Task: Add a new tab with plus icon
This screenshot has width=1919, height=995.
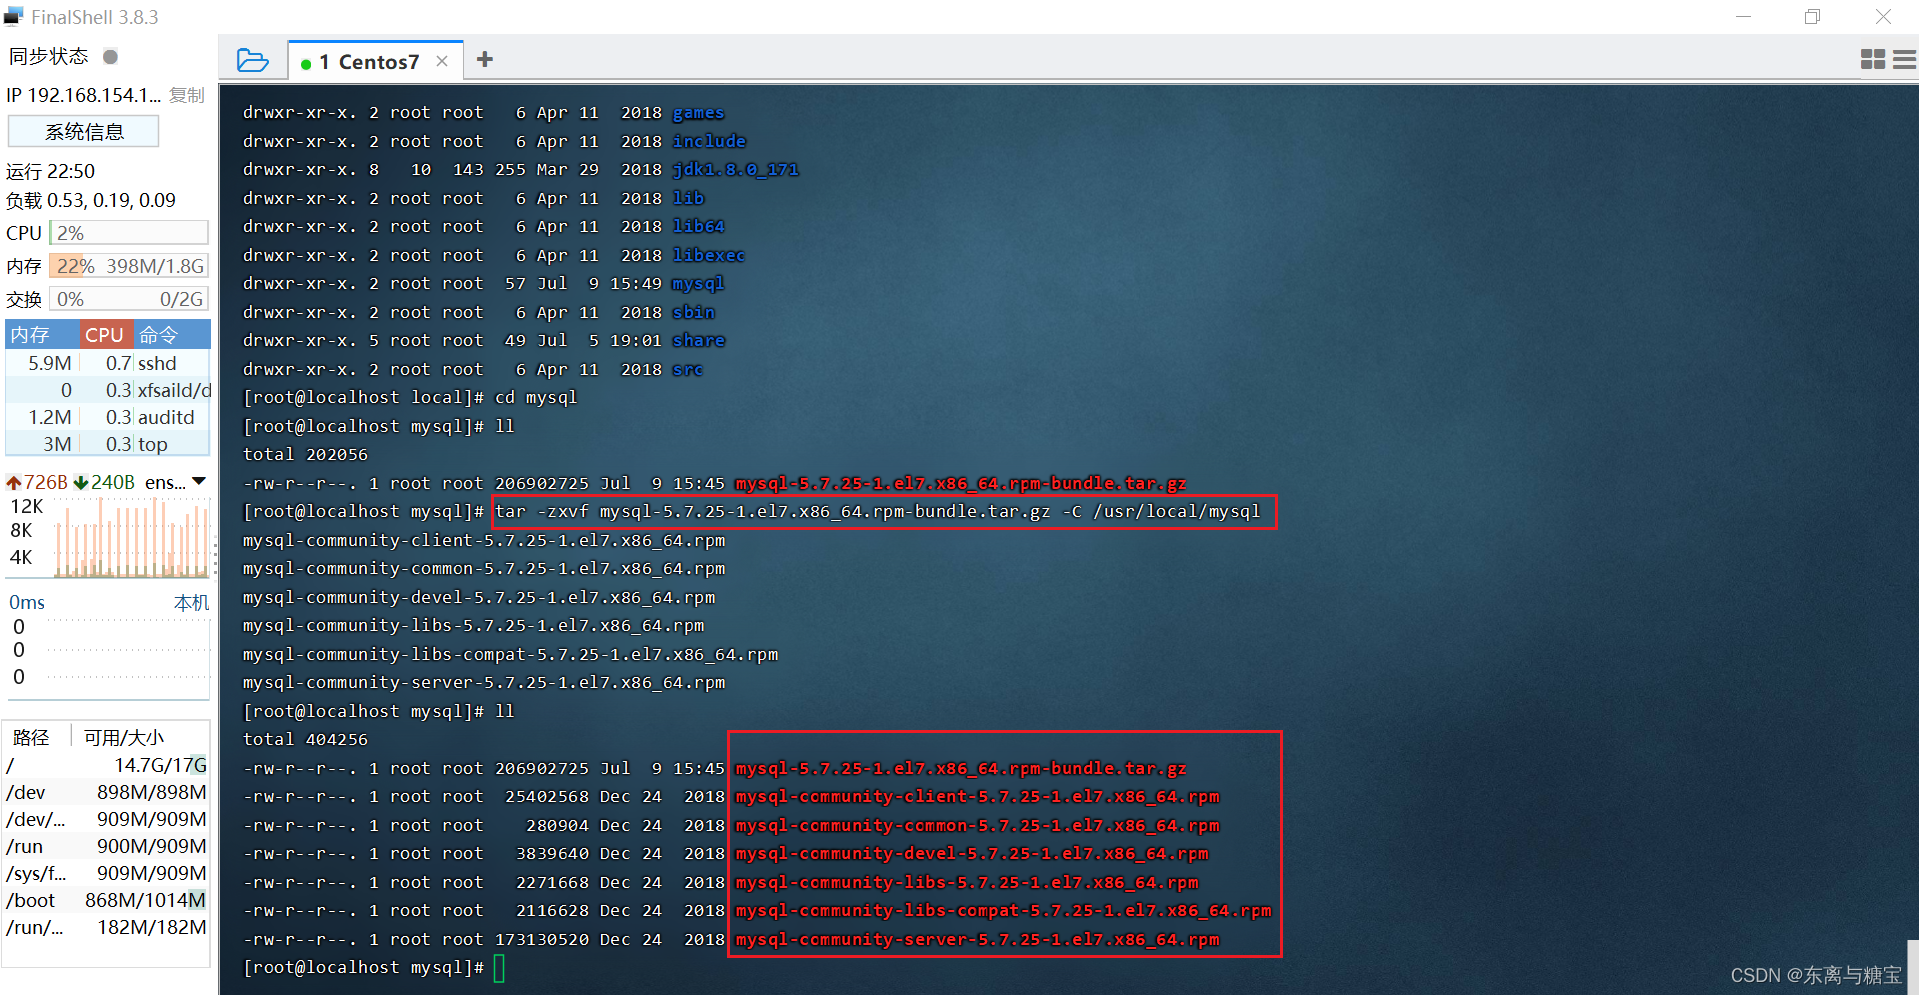Action: coord(485,60)
